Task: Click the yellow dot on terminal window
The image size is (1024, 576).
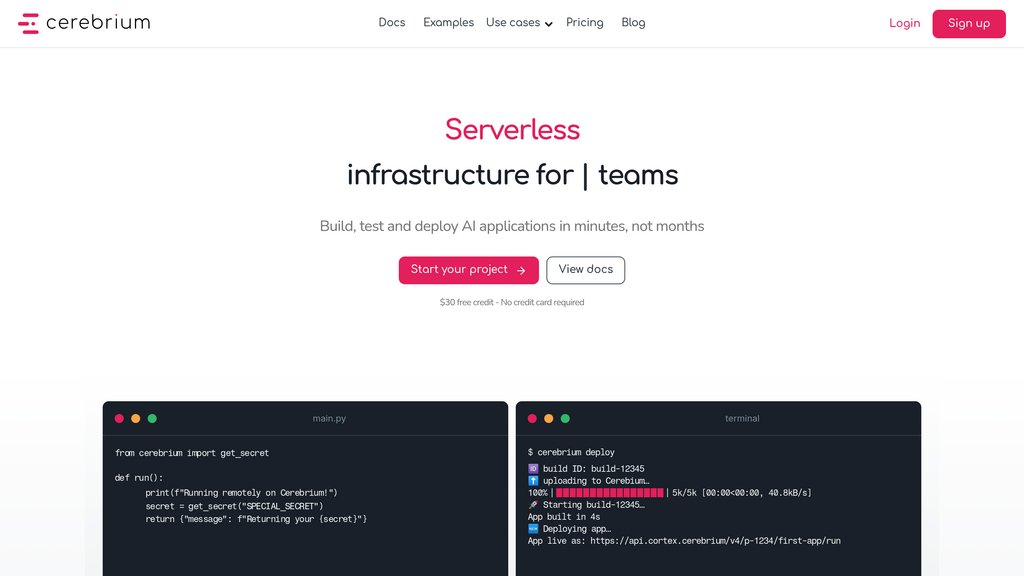Action: pyautogui.click(x=549, y=419)
